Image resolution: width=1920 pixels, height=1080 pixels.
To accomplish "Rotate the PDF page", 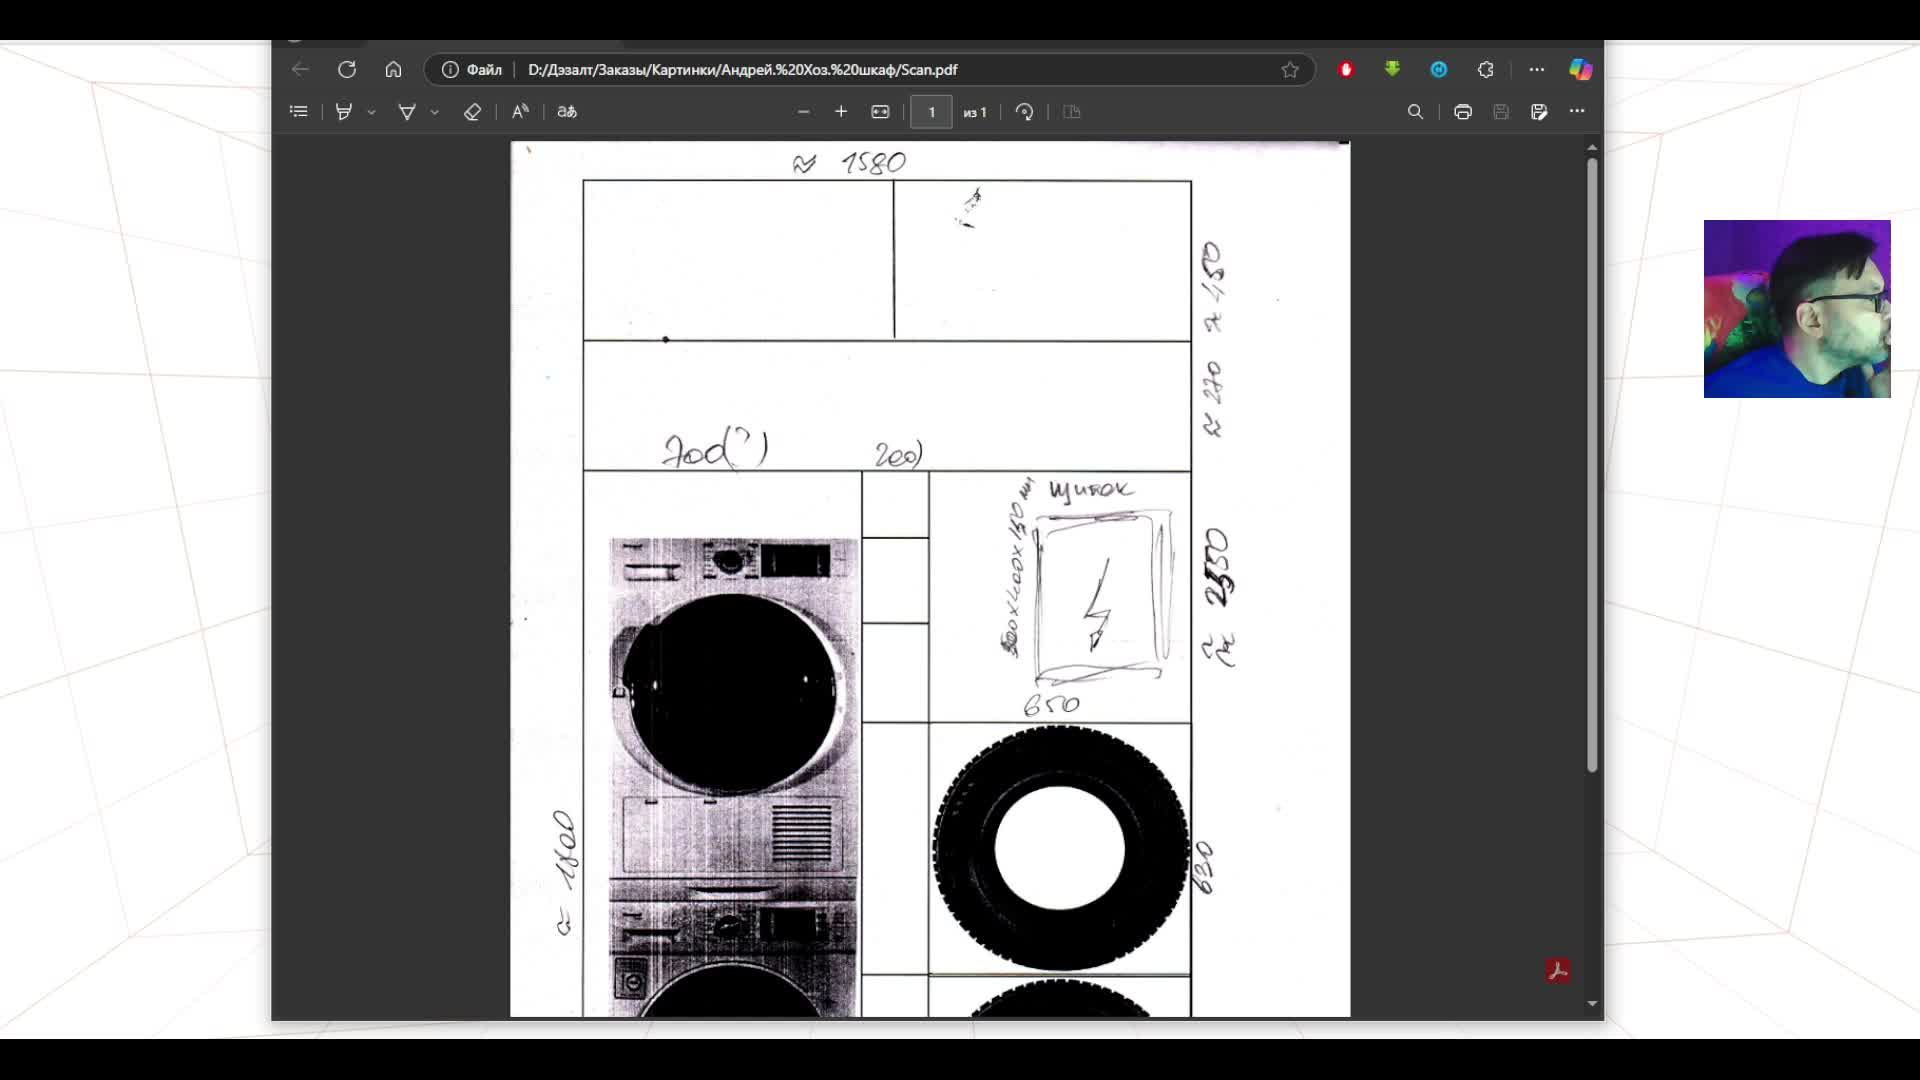I will (1024, 112).
